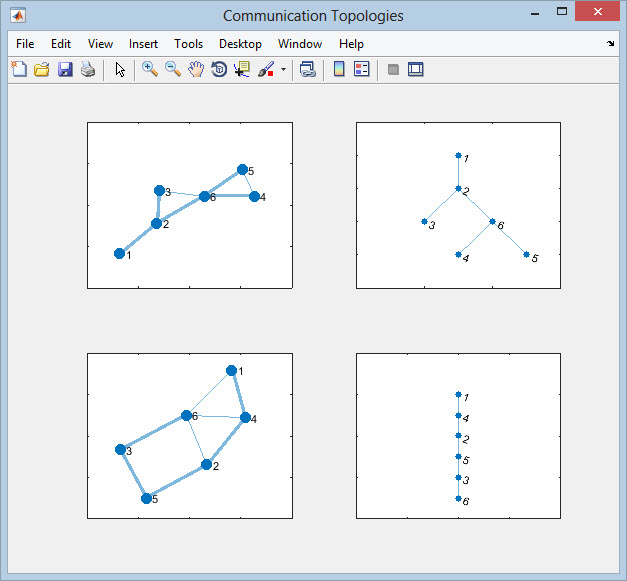Screen dimensions: 627x581
Task: Open the Desktop menu
Action: point(240,44)
